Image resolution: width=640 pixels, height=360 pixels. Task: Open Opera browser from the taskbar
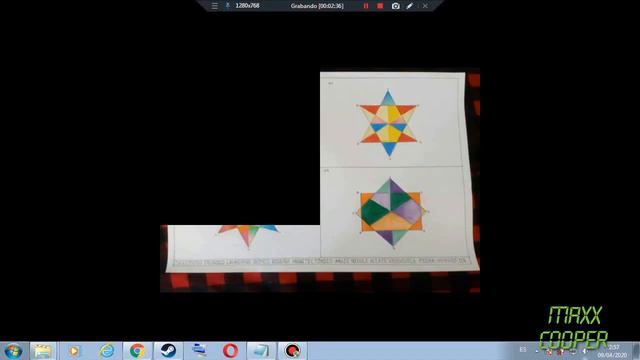pos(230,351)
